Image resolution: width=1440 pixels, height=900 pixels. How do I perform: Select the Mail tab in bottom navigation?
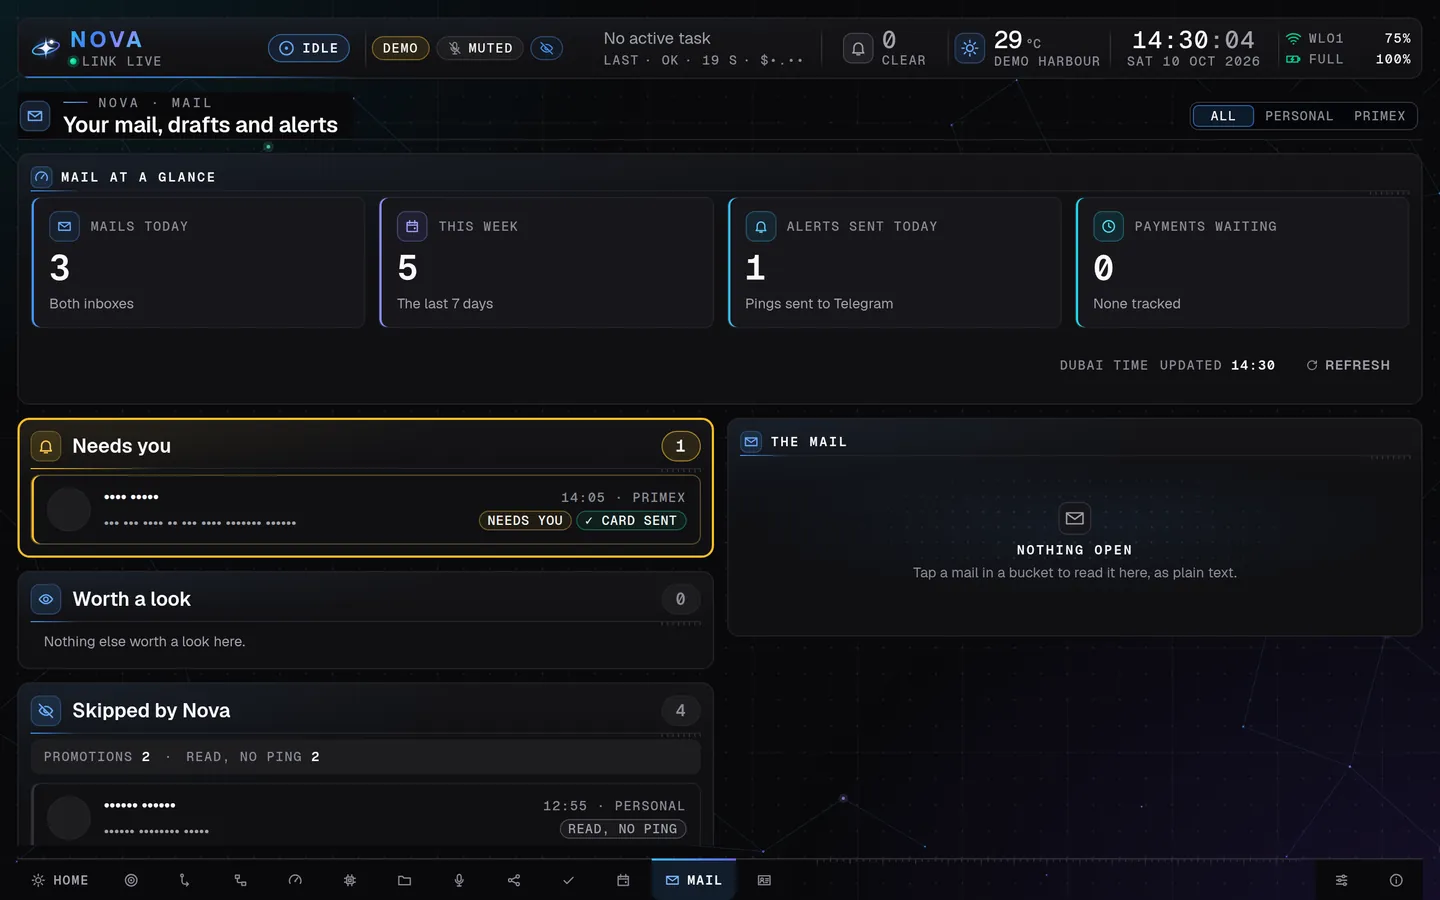(x=694, y=880)
